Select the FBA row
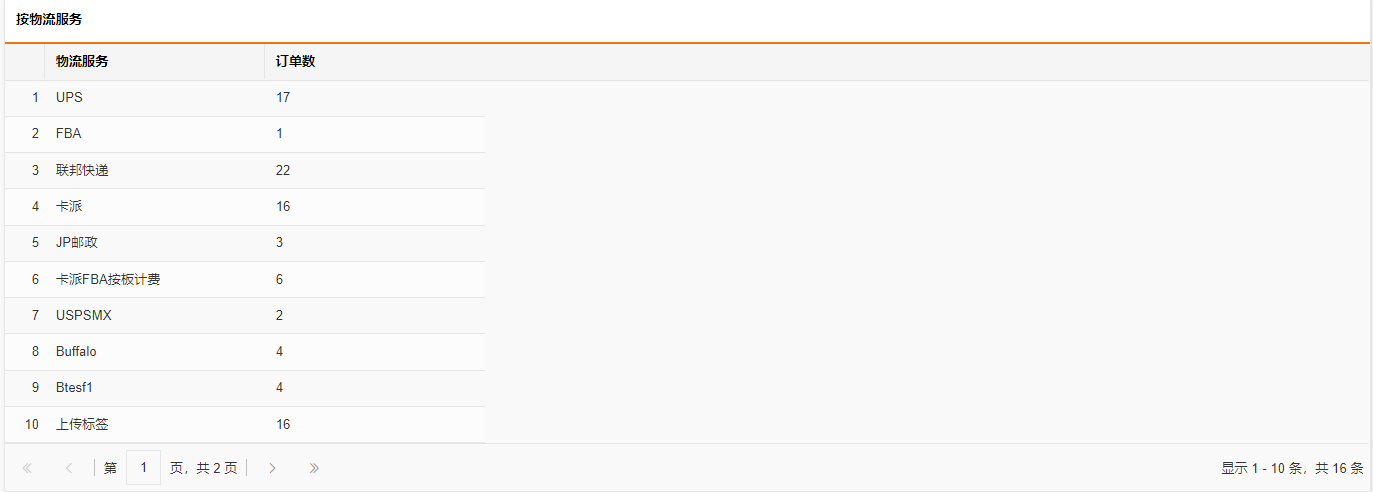The image size is (1373, 492). pyautogui.click(x=245, y=134)
